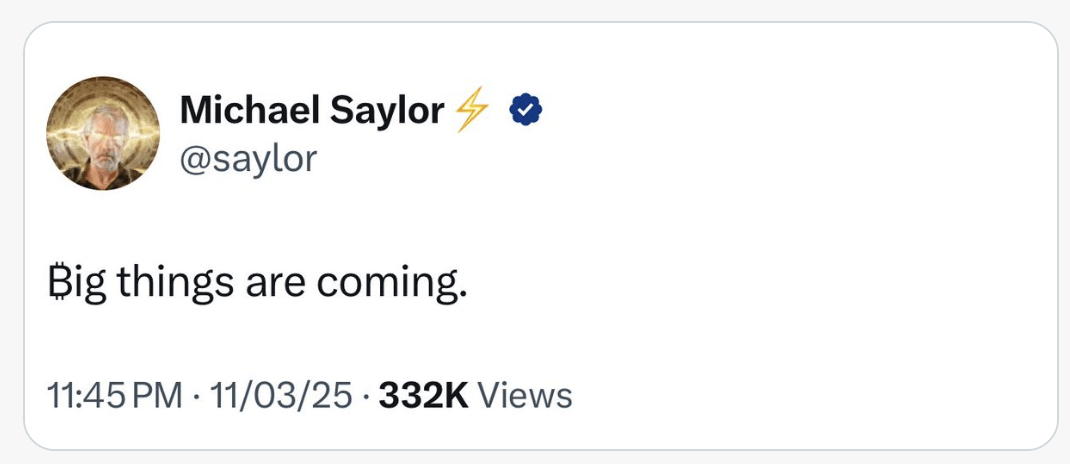The image size is (1070, 464).
Task: Click the dot separator before 332K
Action: (x=366, y=396)
